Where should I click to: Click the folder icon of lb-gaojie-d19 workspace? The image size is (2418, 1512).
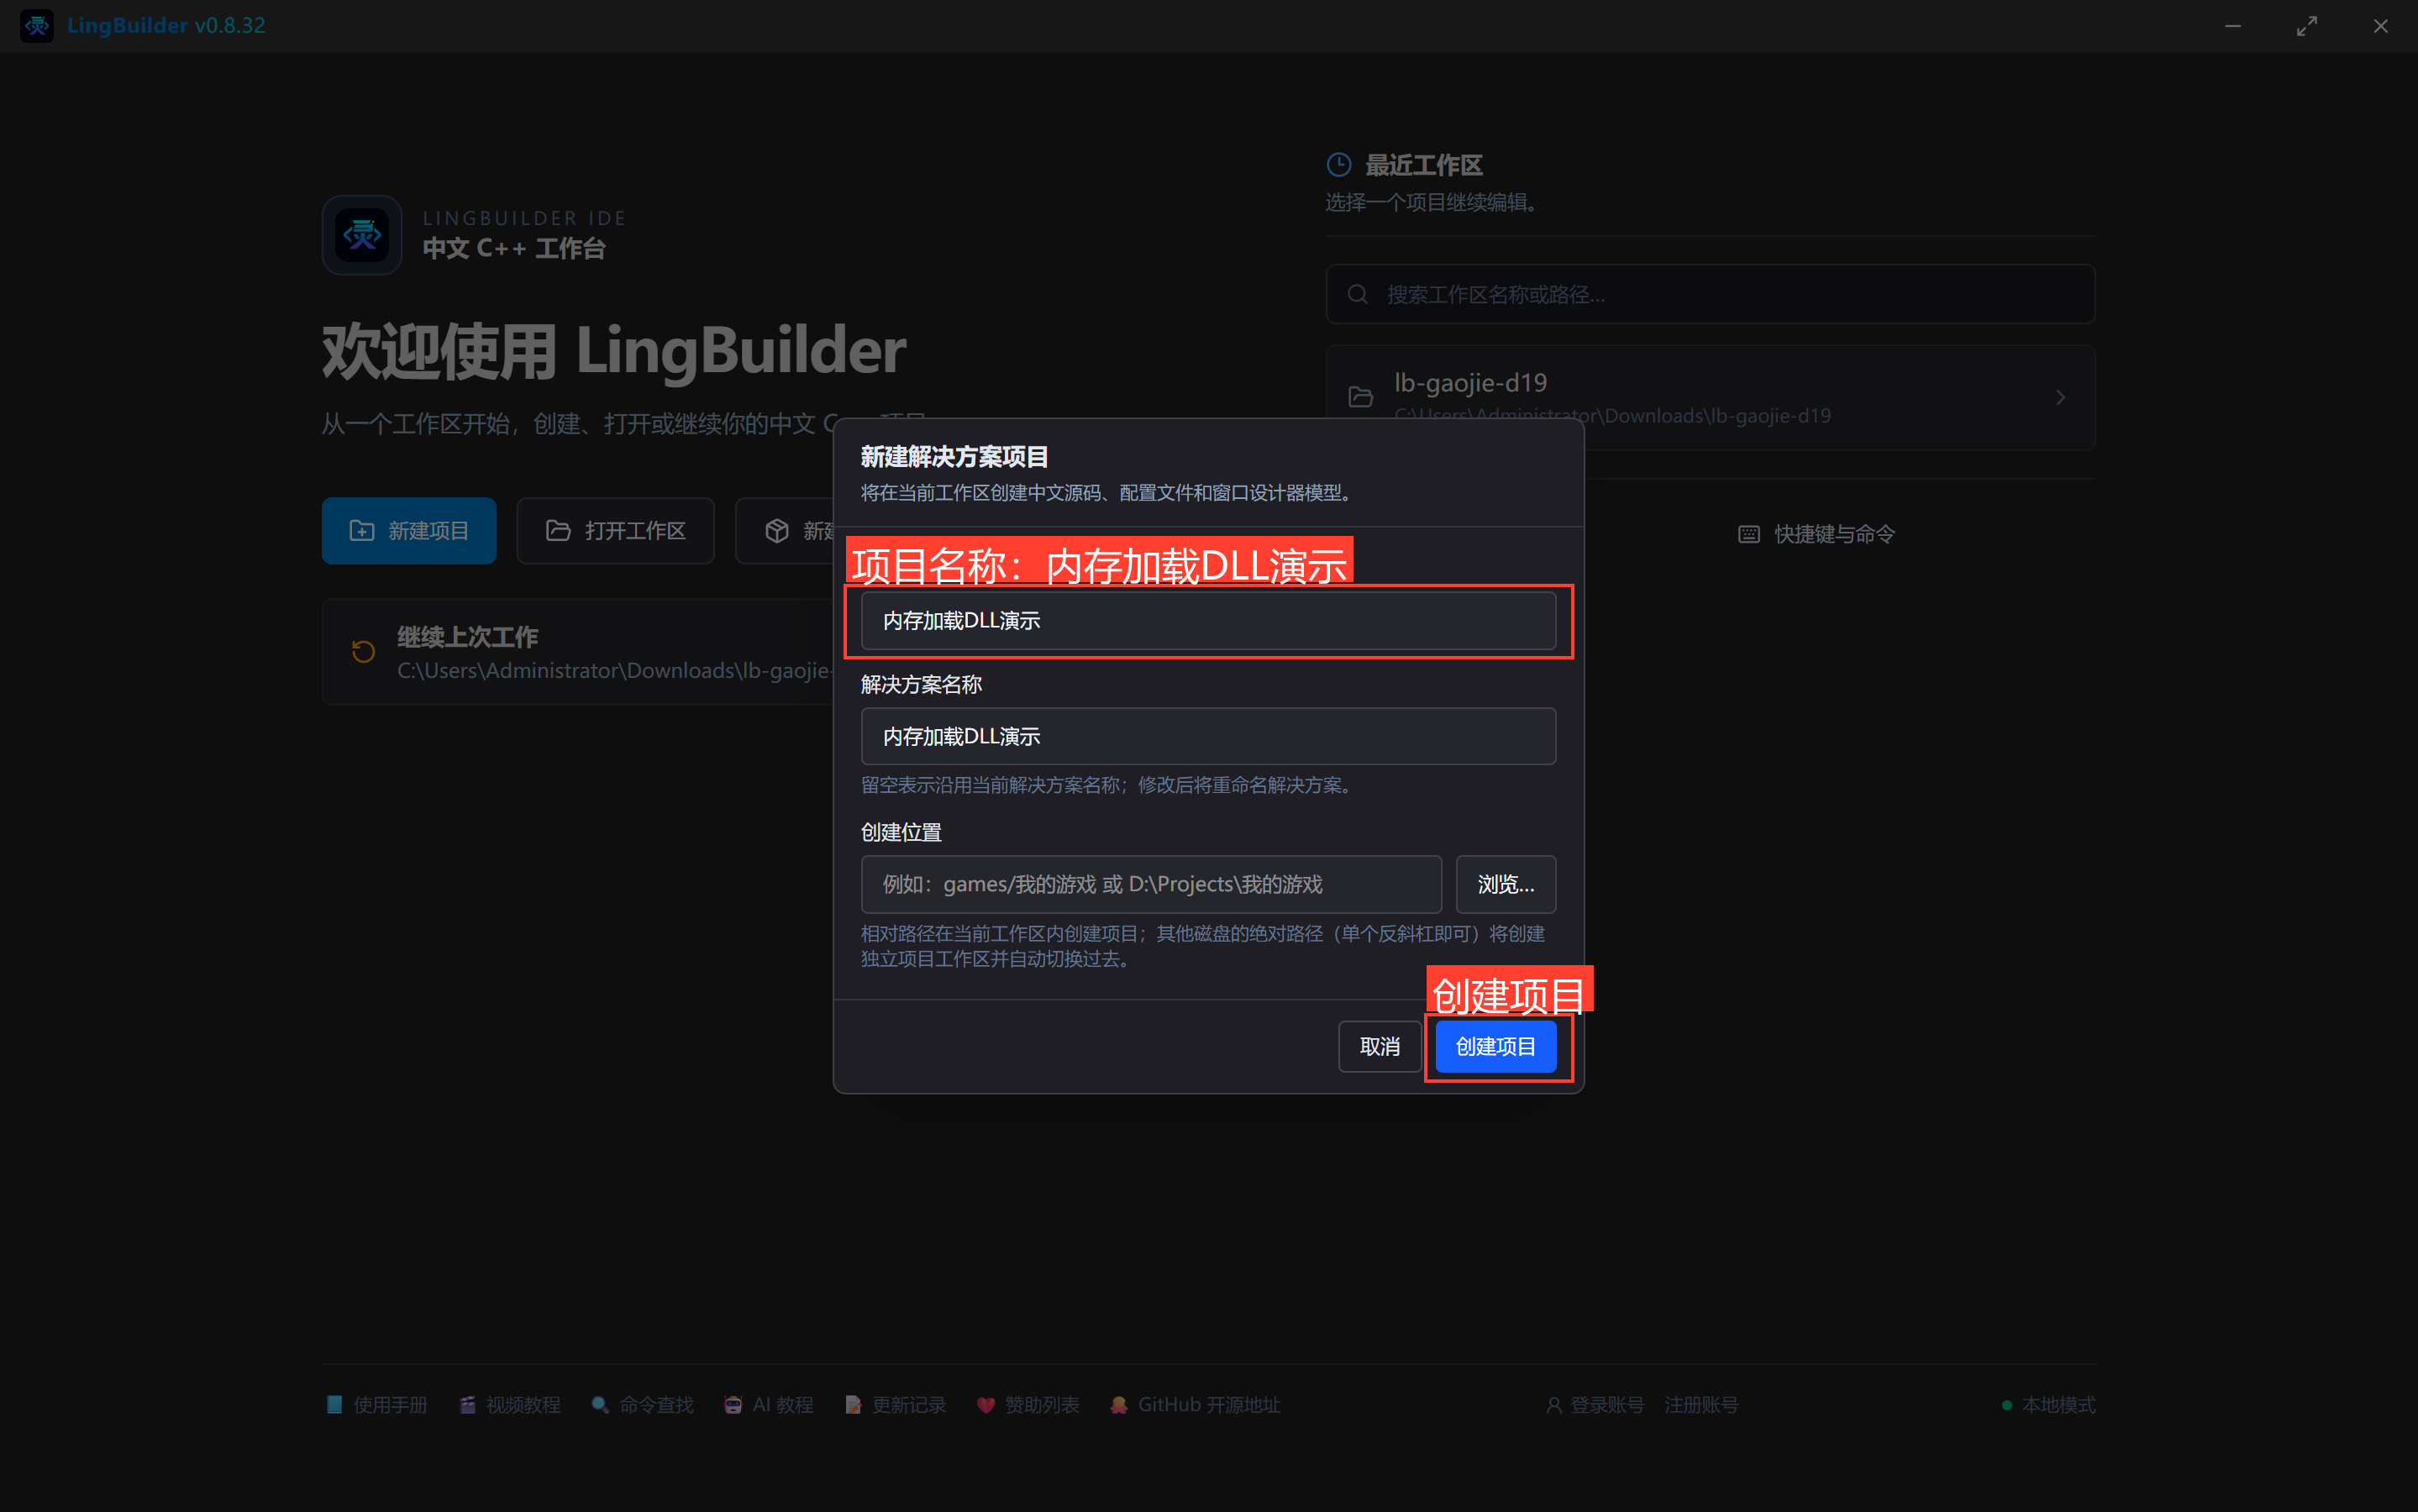[x=1361, y=397]
